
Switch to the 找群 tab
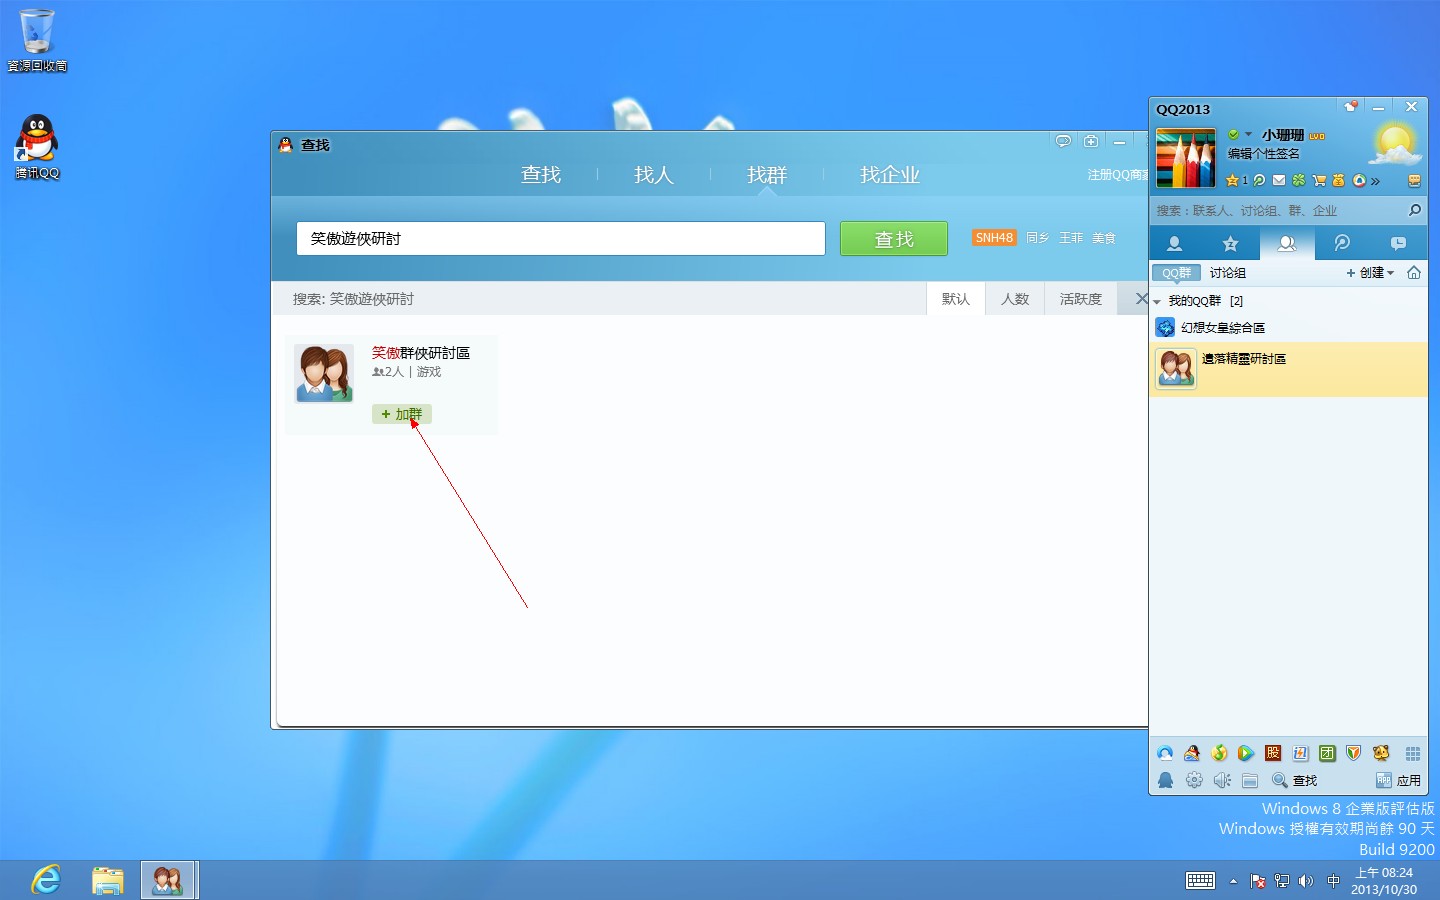point(767,175)
